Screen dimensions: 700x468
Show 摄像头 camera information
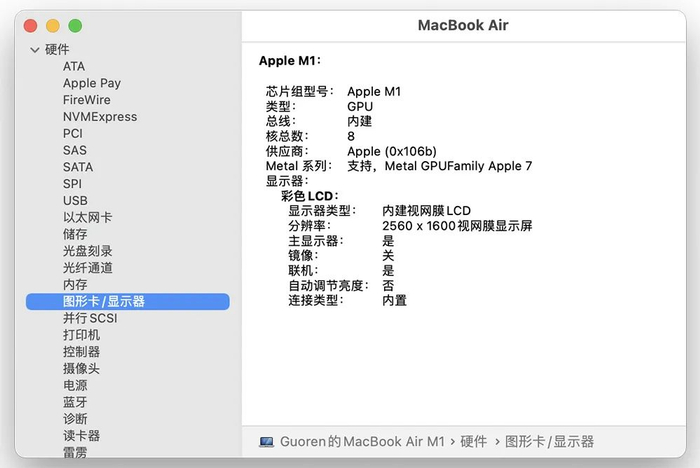point(81,368)
